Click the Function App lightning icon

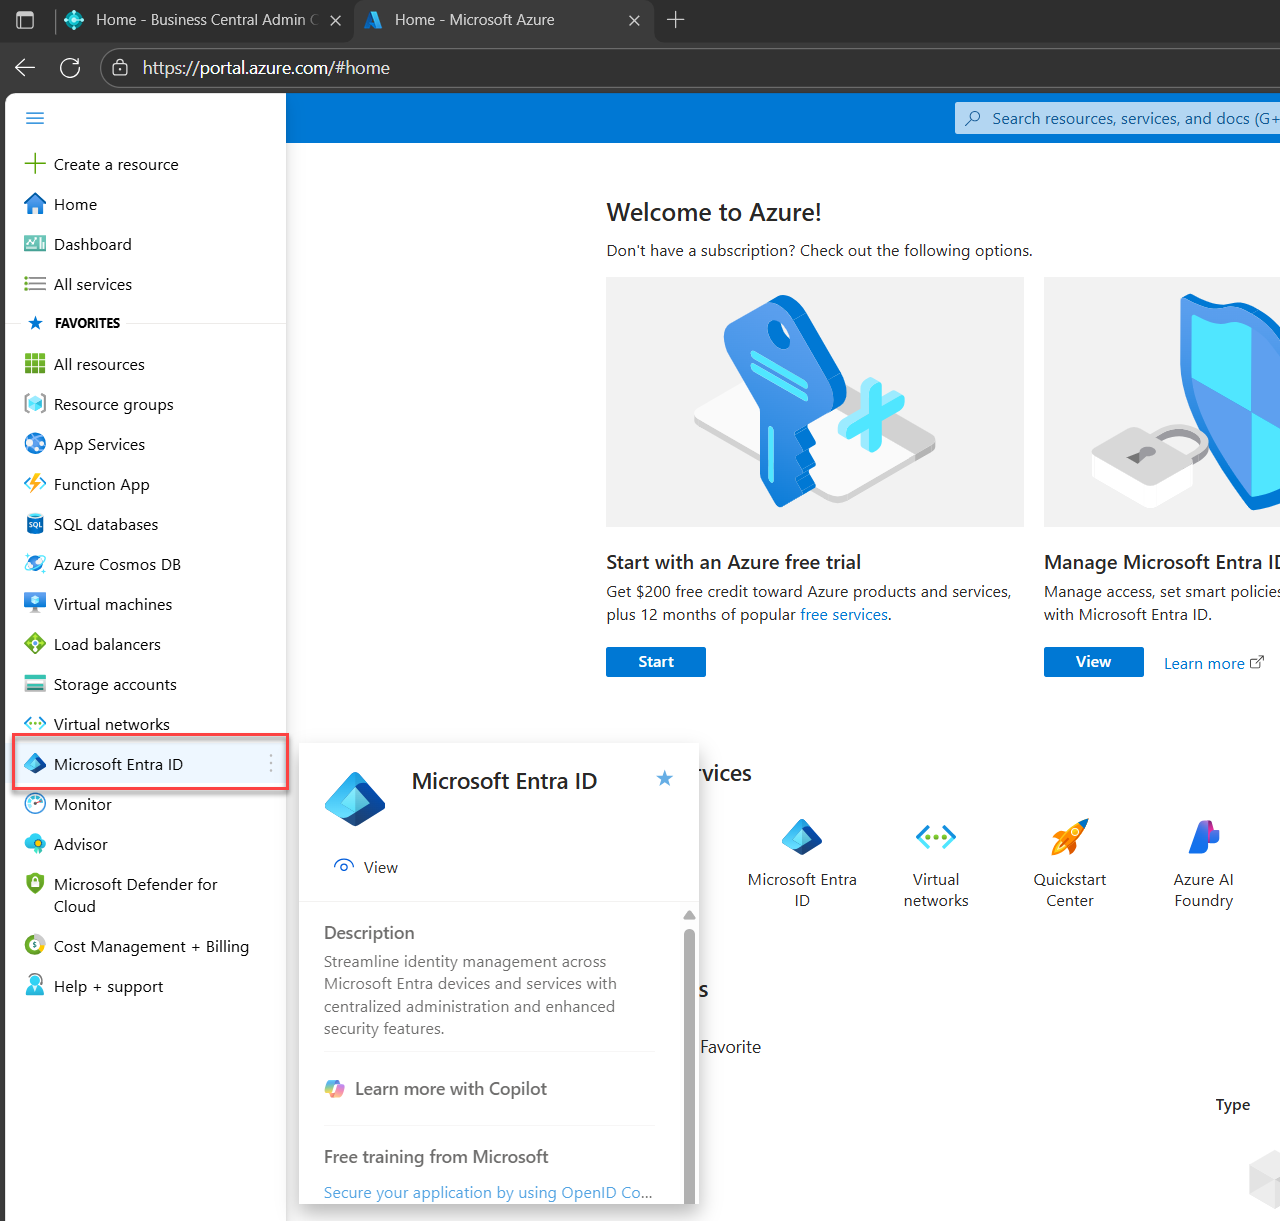[35, 484]
